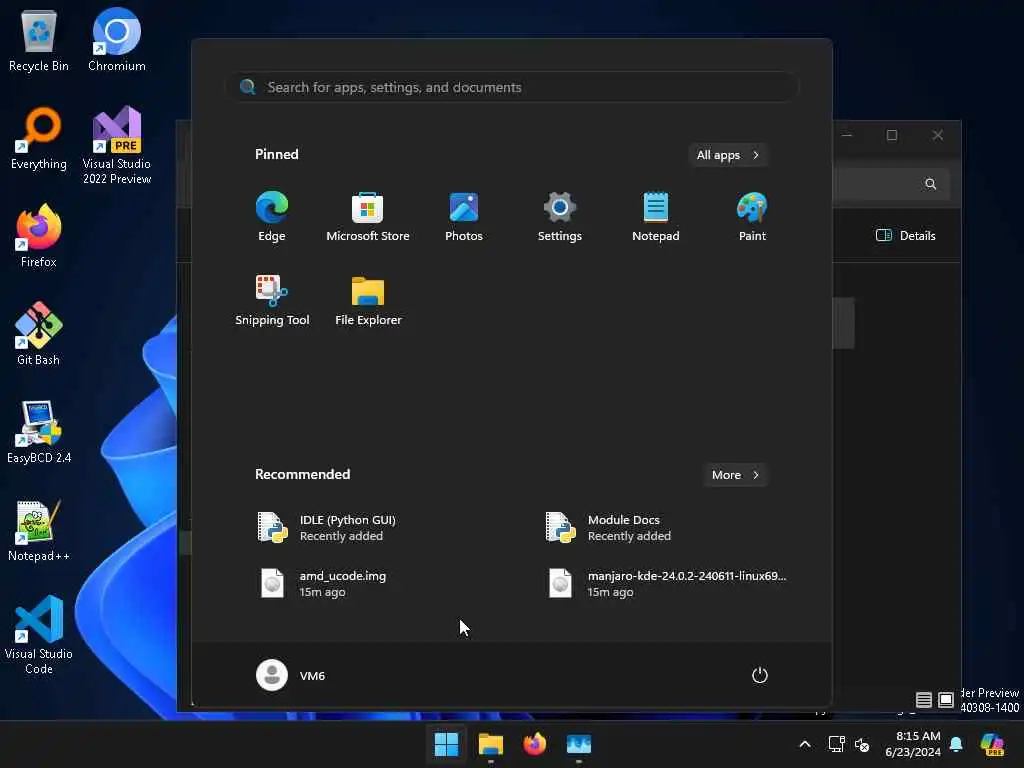Open File Explorer from the taskbar
Viewport: 1024px width, 768px height.
[x=490, y=744]
